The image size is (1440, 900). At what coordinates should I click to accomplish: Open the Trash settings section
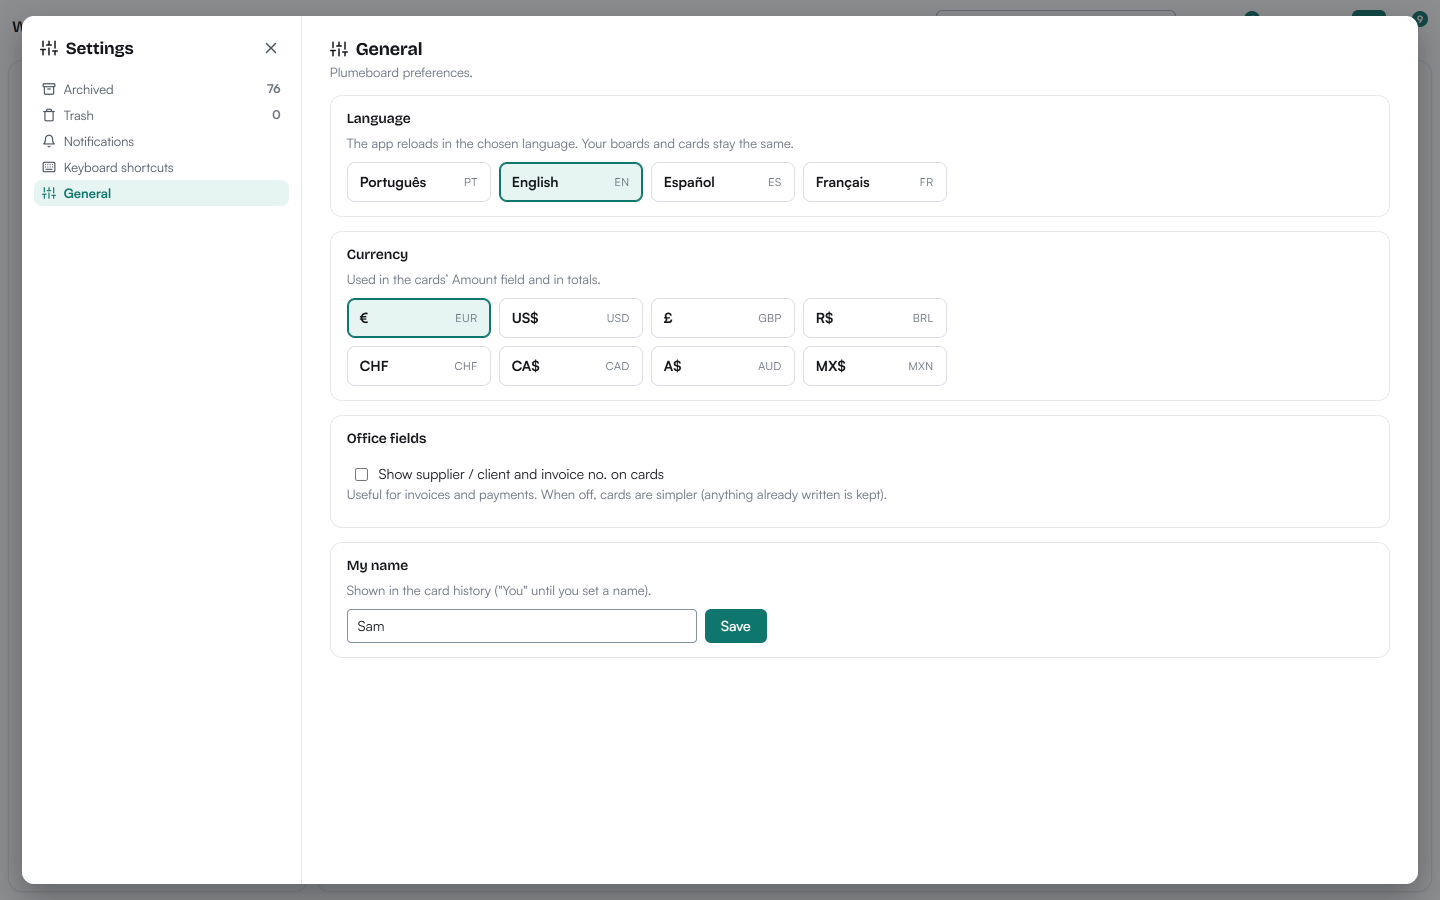[x=161, y=115]
